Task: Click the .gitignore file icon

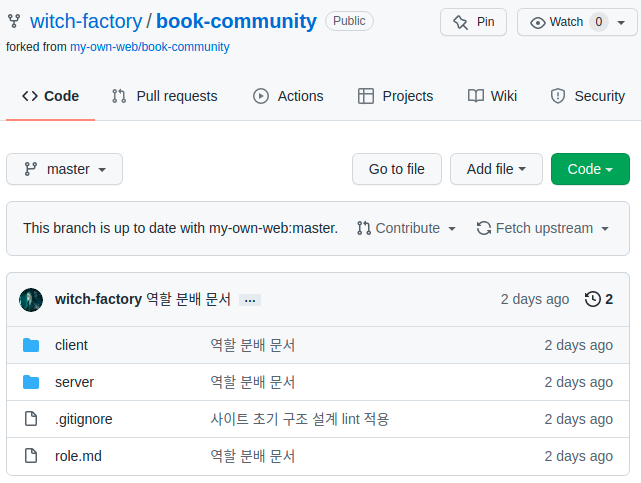Action: [x=31, y=419]
